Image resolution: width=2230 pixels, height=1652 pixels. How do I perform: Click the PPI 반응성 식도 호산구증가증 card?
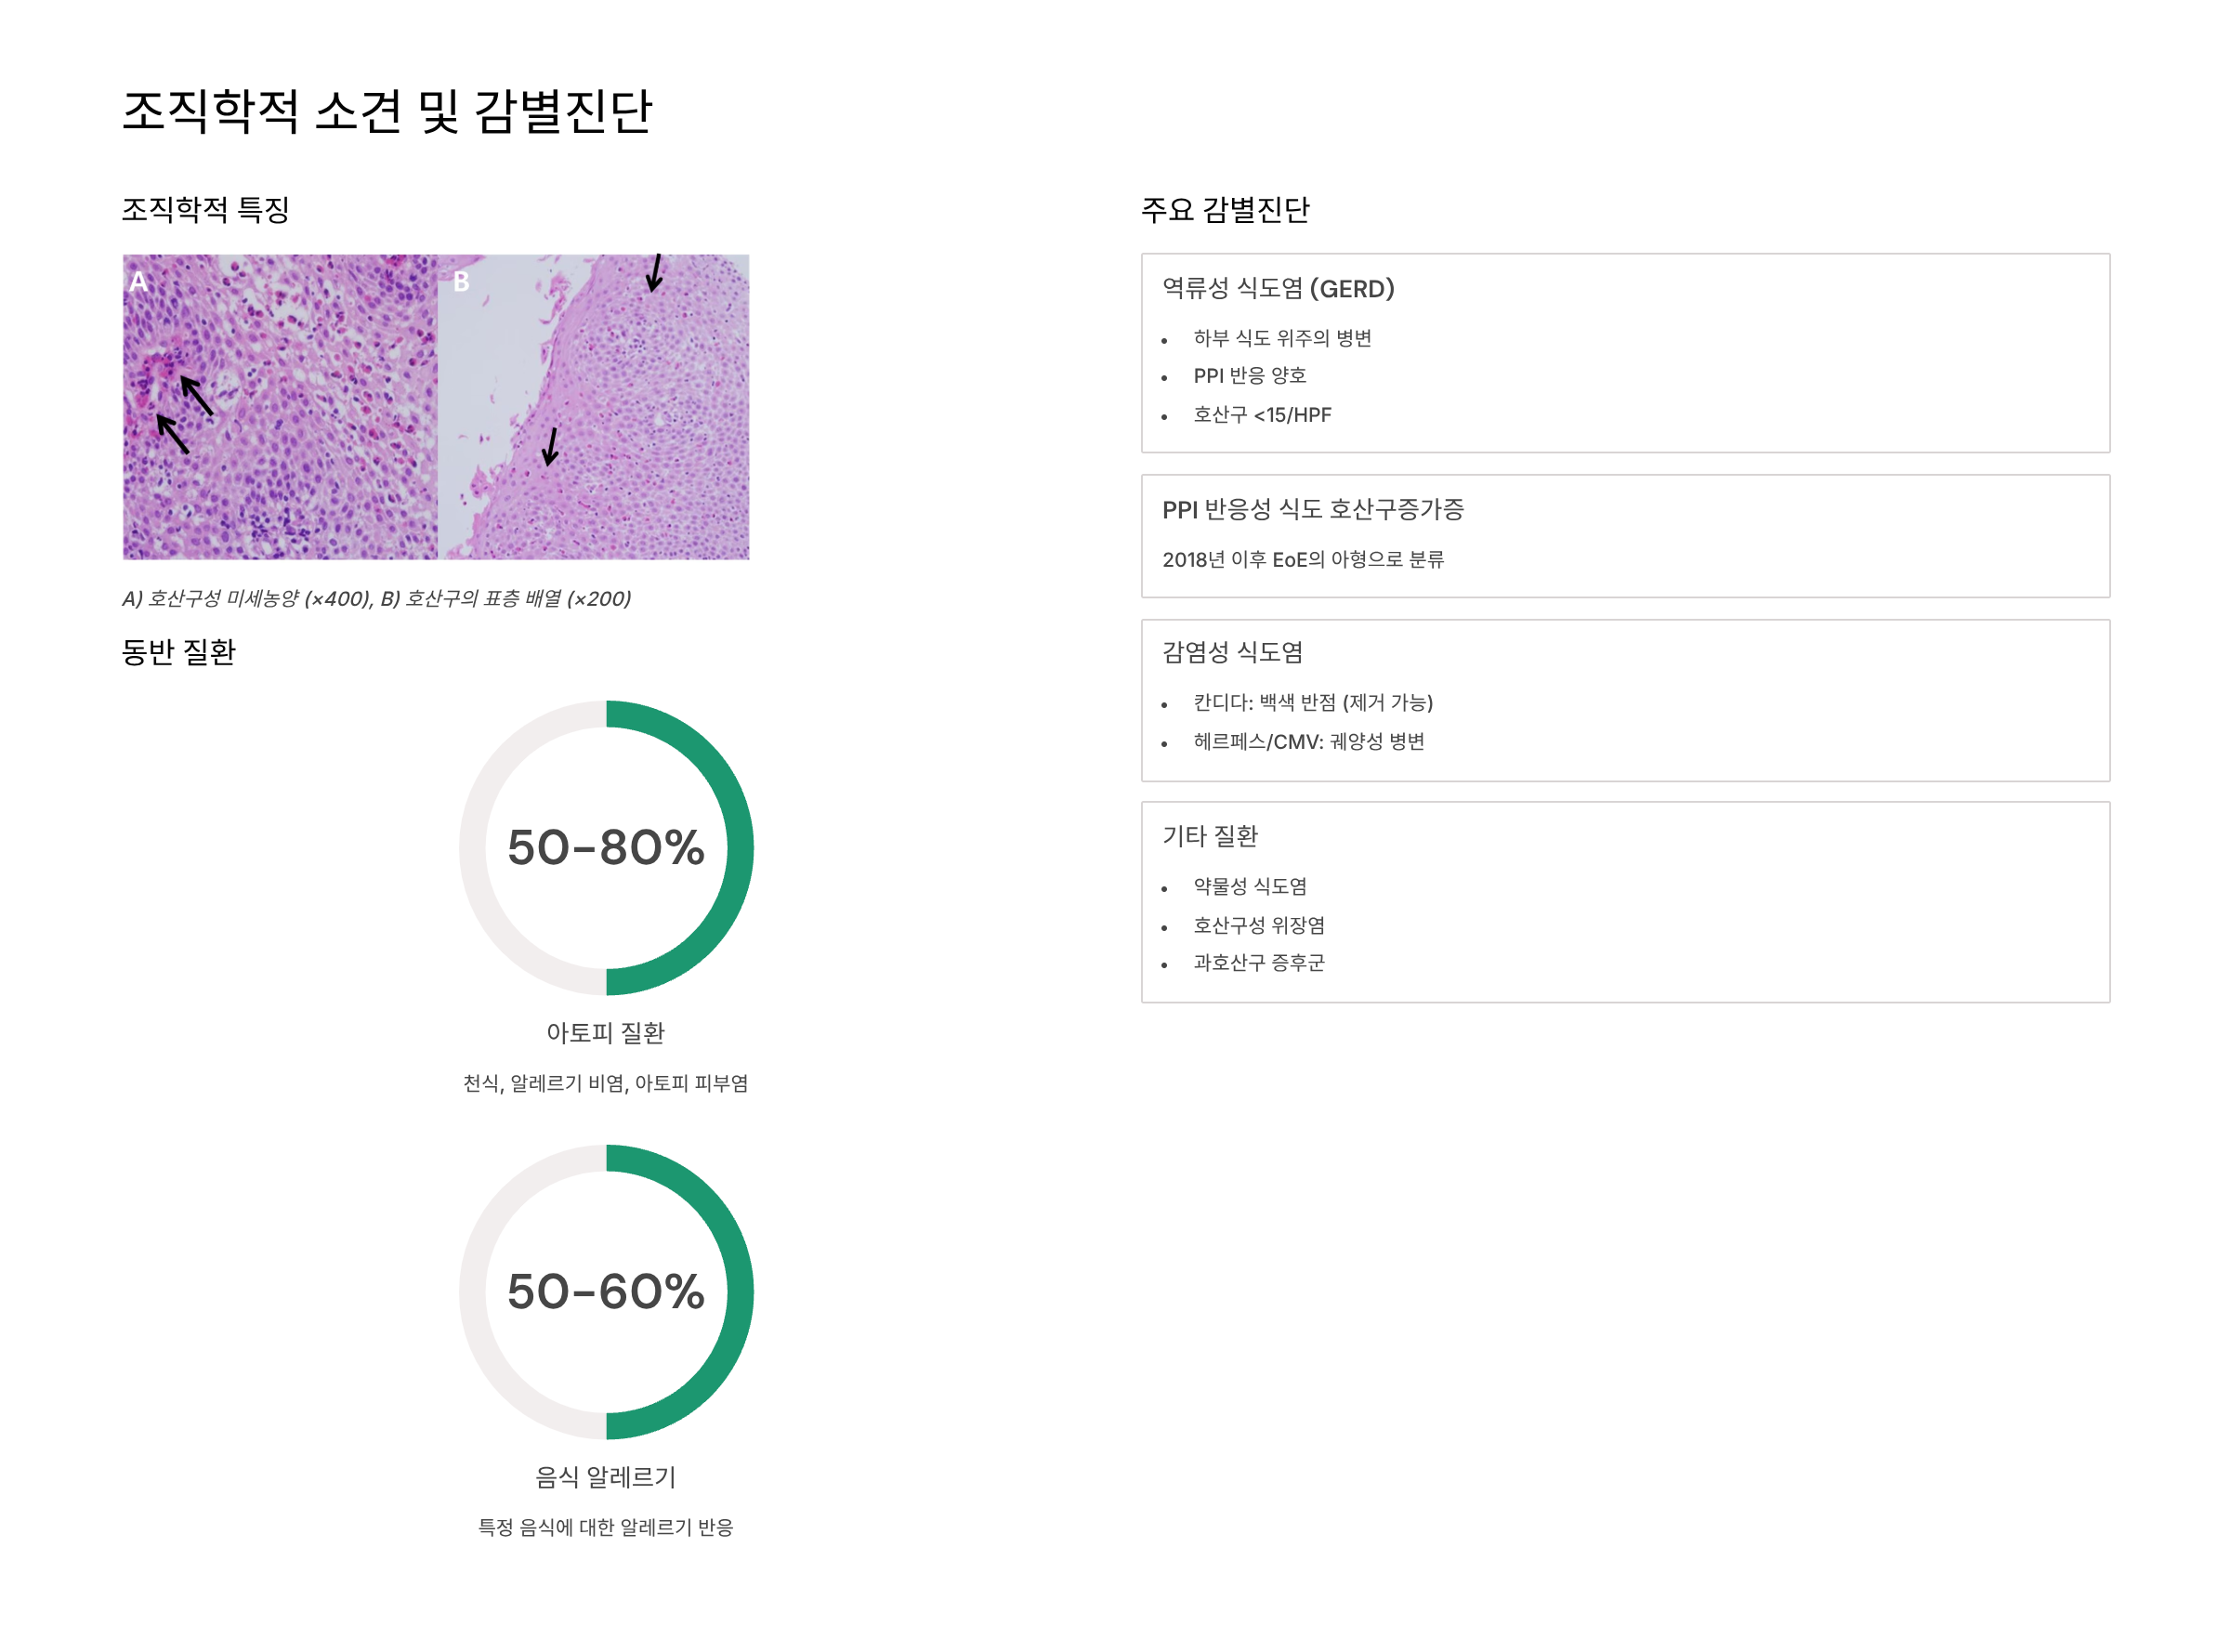click(x=1626, y=536)
